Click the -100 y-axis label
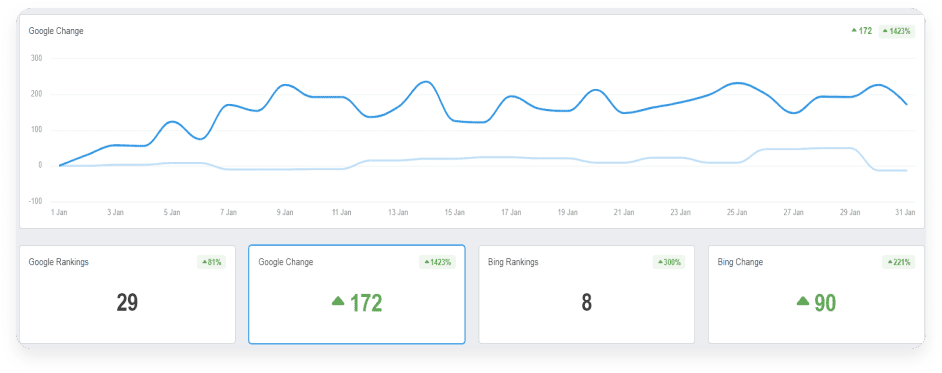The image size is (942, 373). [35, 201]
